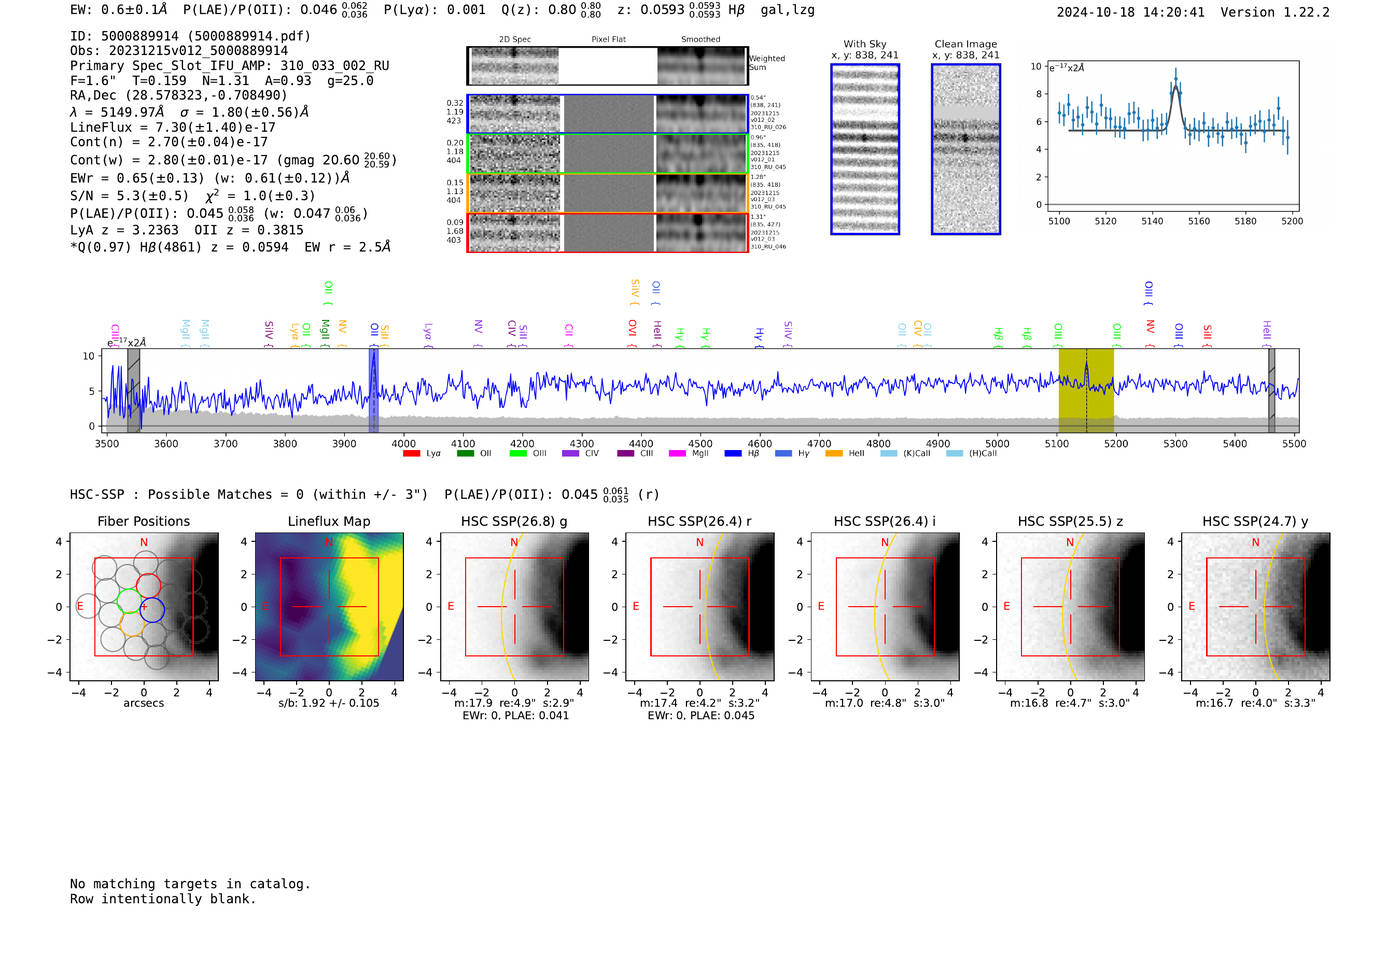1400x953 pixels.
Task: Open the HSC SSP(26.4) r cutout
Action: point(700,606)
